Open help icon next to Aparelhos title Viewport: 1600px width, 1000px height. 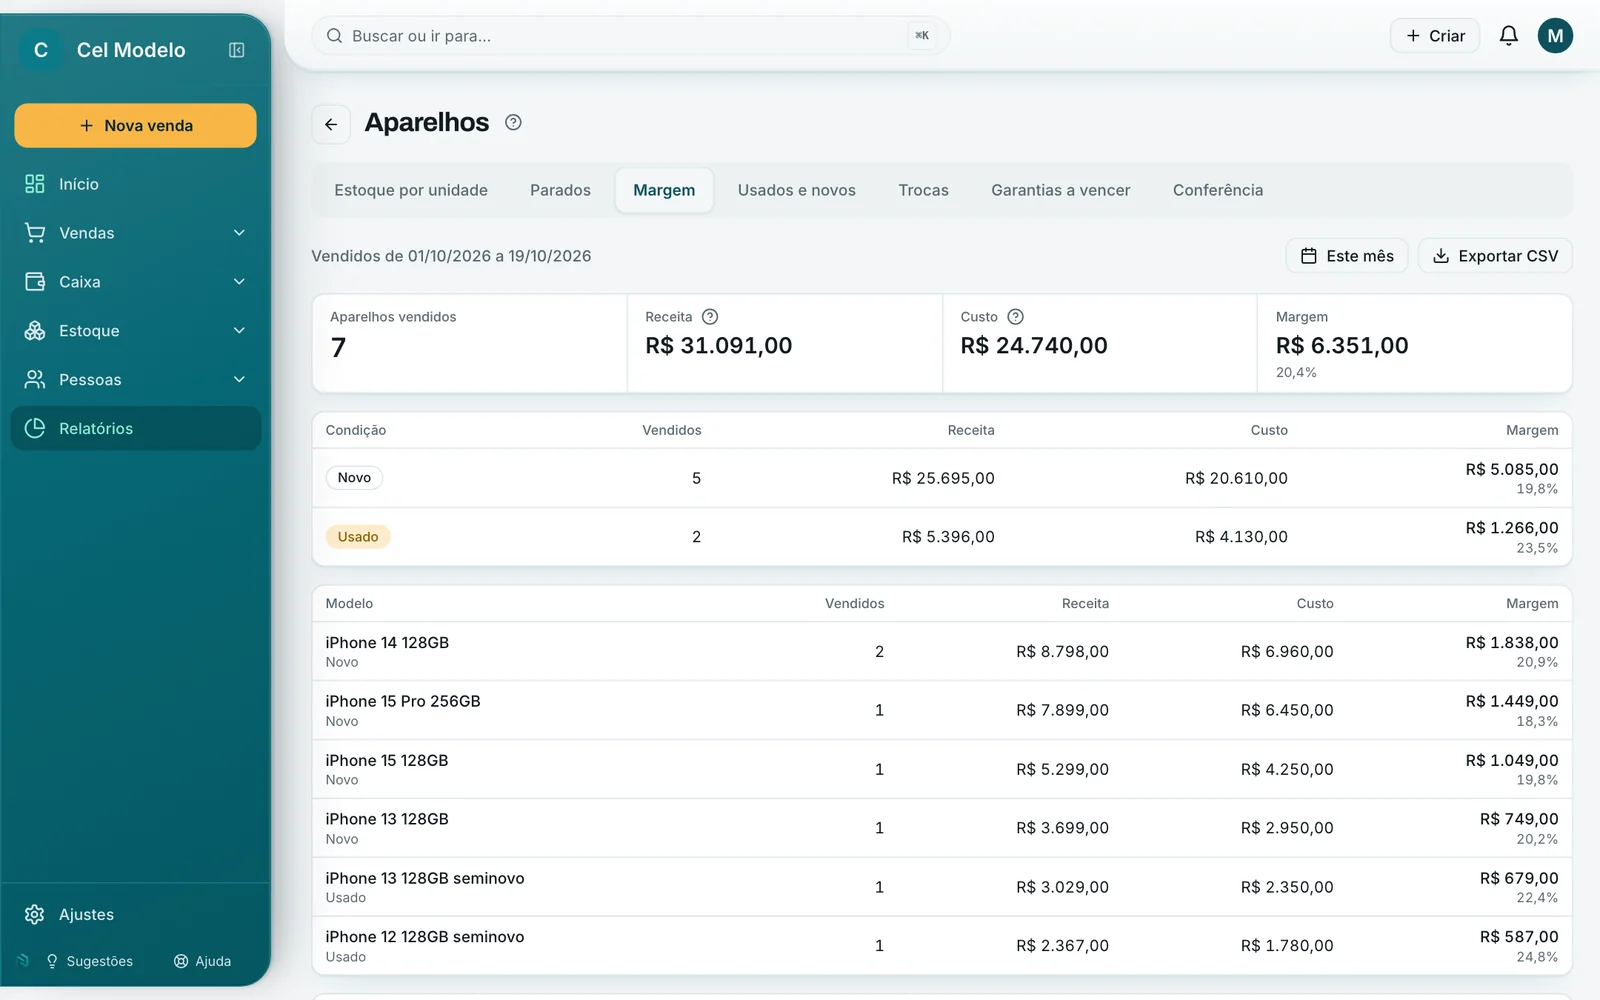click(513, 122)
